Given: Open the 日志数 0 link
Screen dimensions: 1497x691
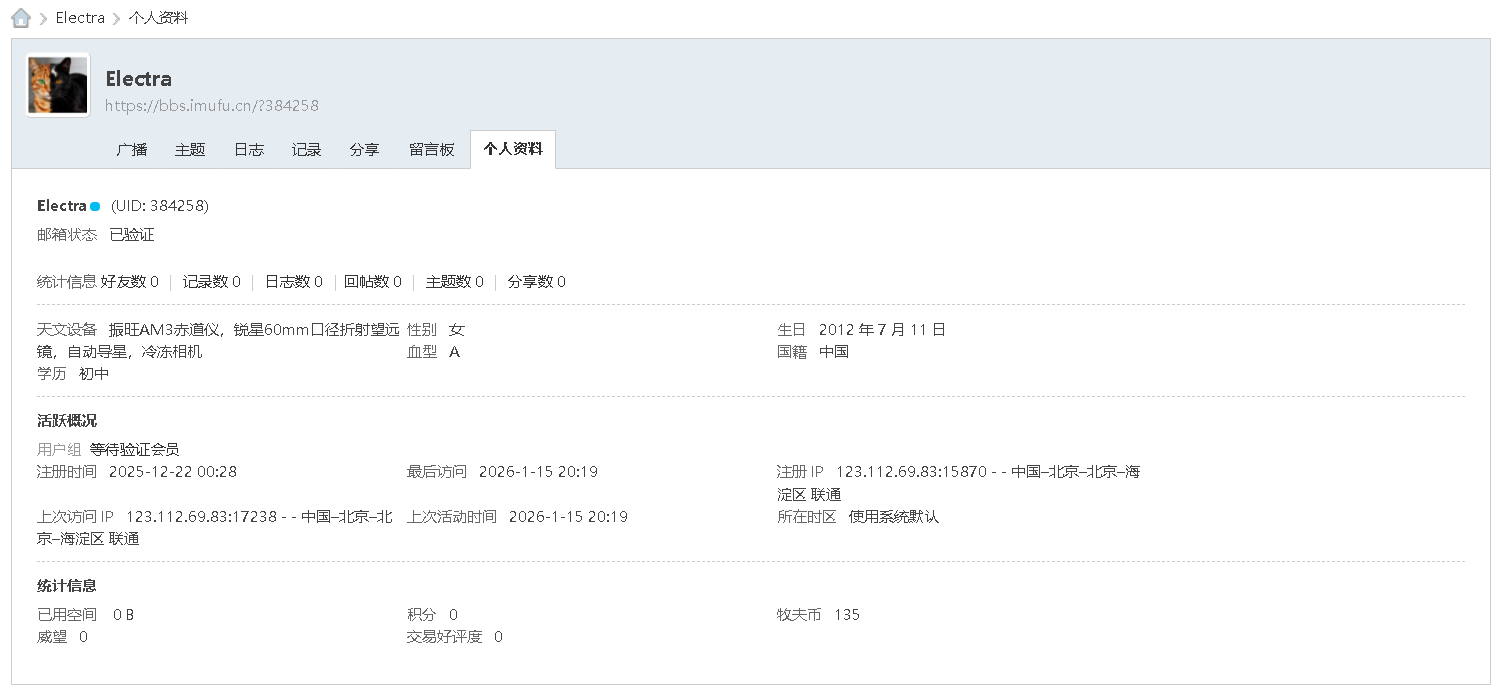Looking at the screenshot, I should (x=293, y=281).
